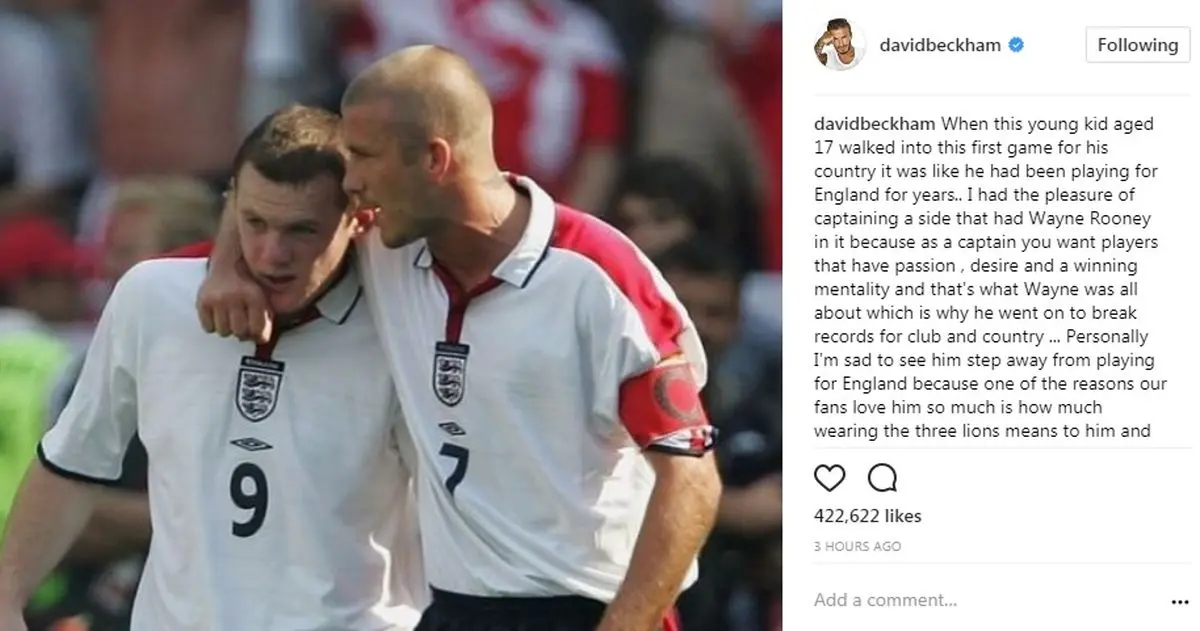Image resolution: width=1200 pixels, height=631 pixels.
Task: Click the 3 HOURS AGO timestamp
Action: [x=858, y=546]
